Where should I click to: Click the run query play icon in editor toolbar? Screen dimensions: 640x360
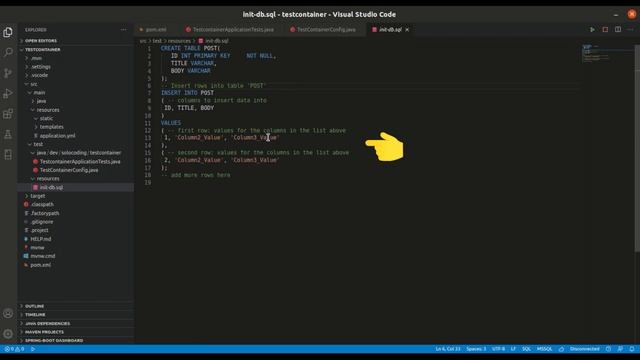click(592, 29)
